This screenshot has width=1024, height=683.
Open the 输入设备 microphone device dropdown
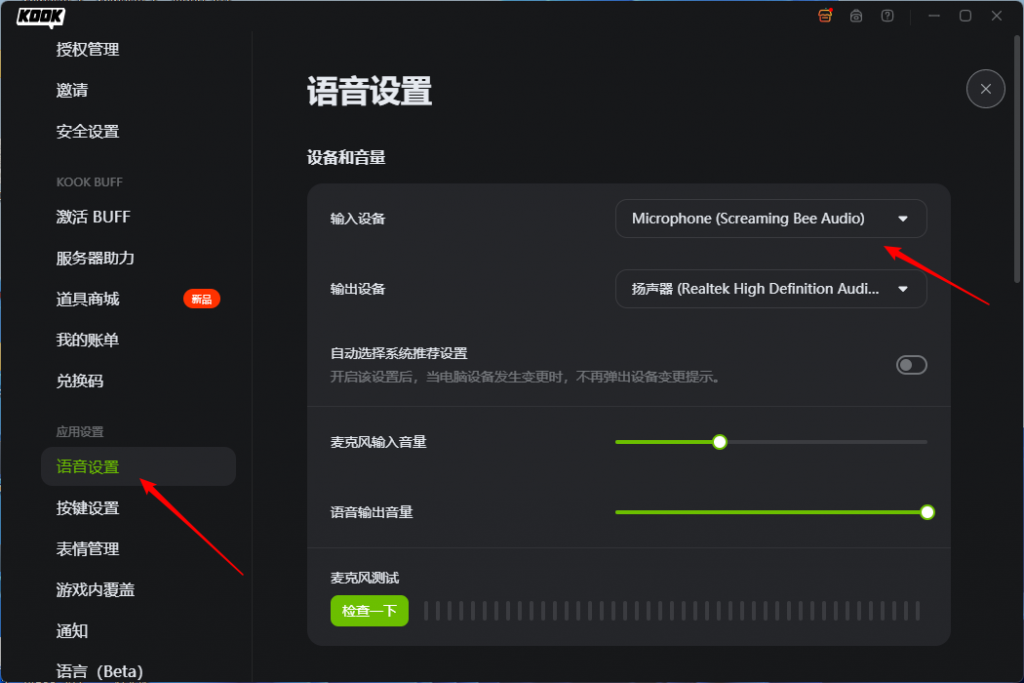[770, 218]
